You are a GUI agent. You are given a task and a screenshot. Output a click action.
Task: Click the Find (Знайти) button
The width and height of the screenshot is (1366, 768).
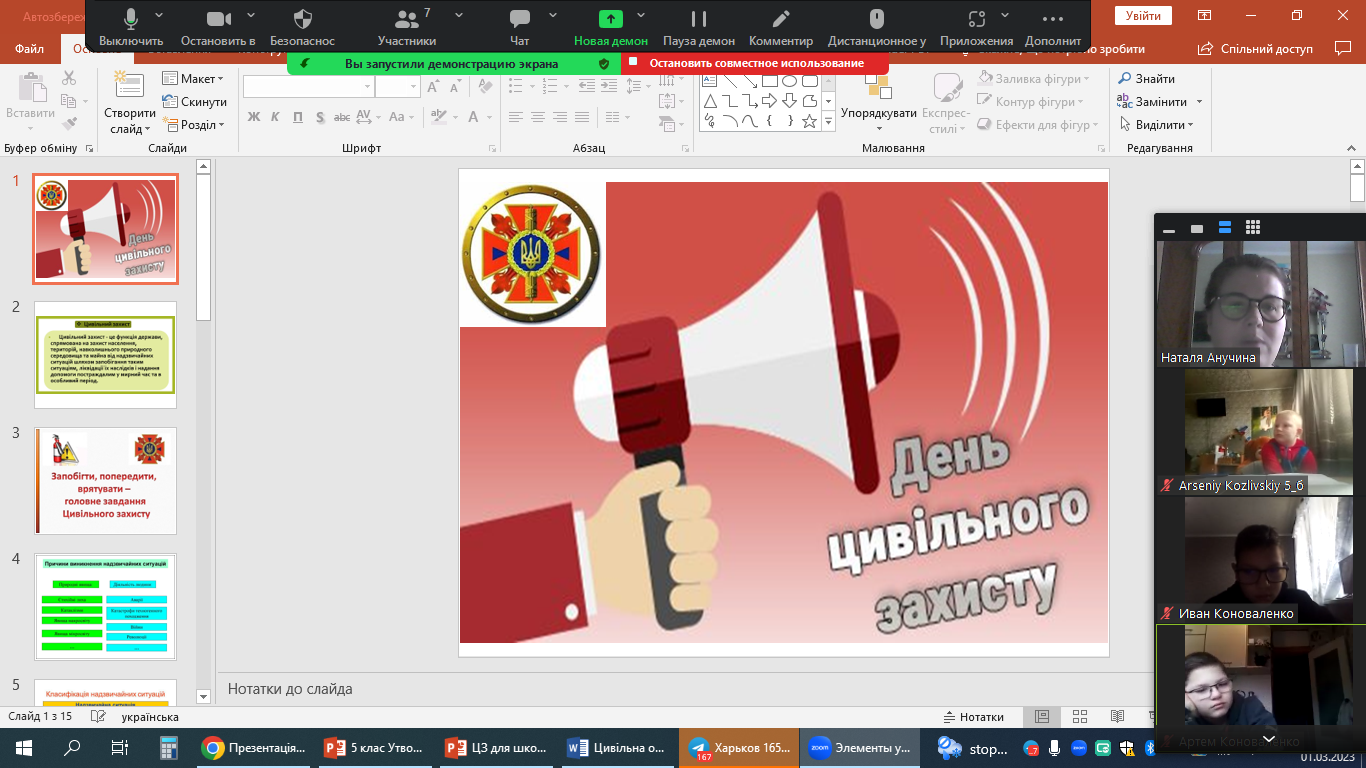click(1146, 79)
